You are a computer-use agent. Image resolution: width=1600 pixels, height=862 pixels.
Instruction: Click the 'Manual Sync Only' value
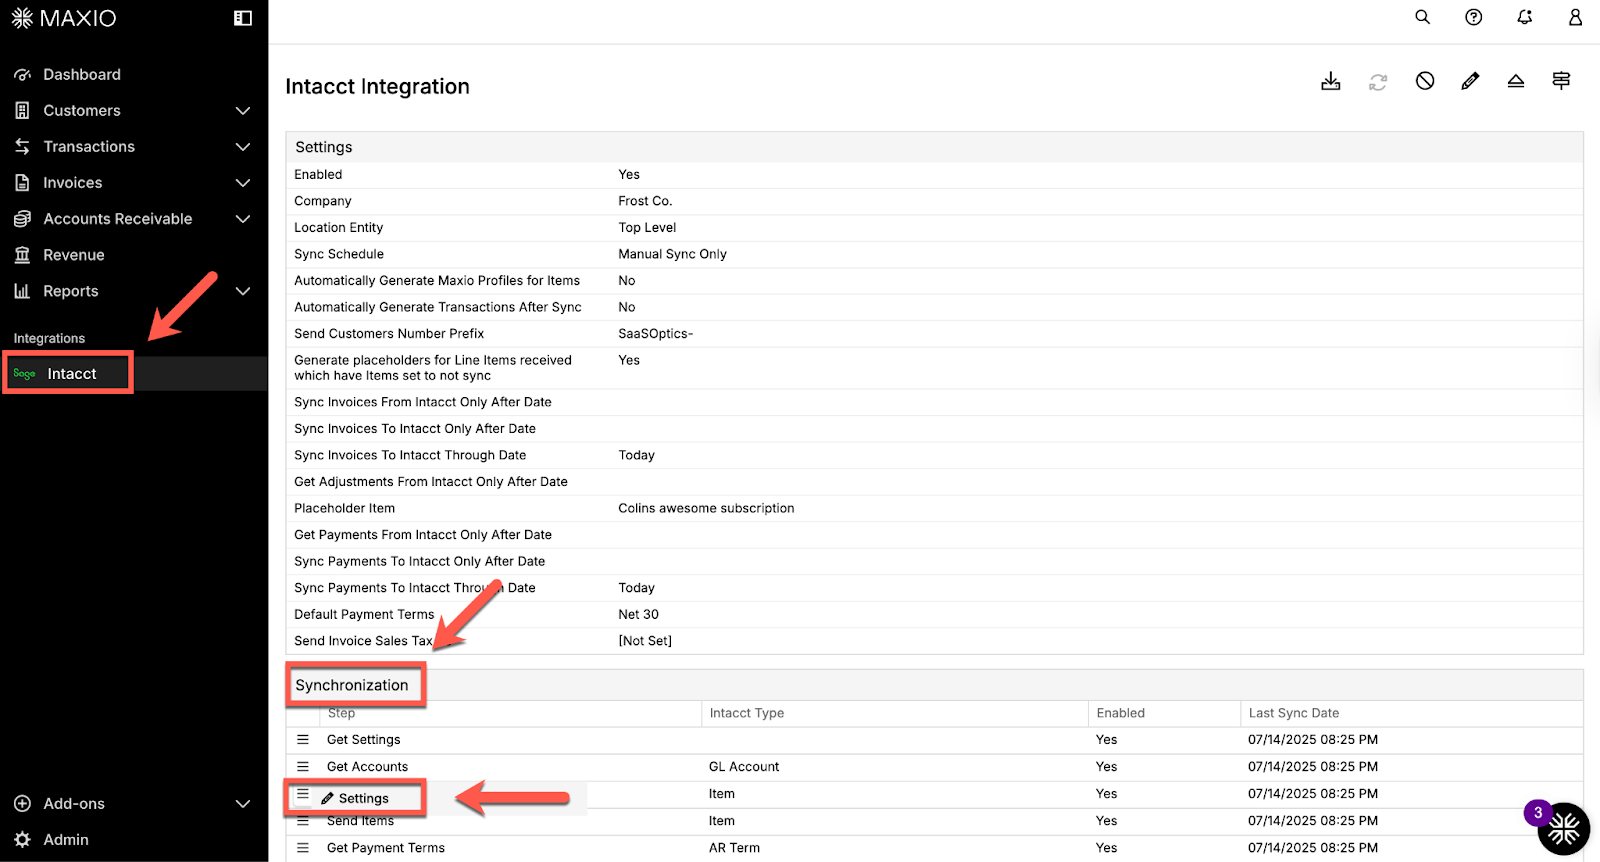(x=672, y=254)
